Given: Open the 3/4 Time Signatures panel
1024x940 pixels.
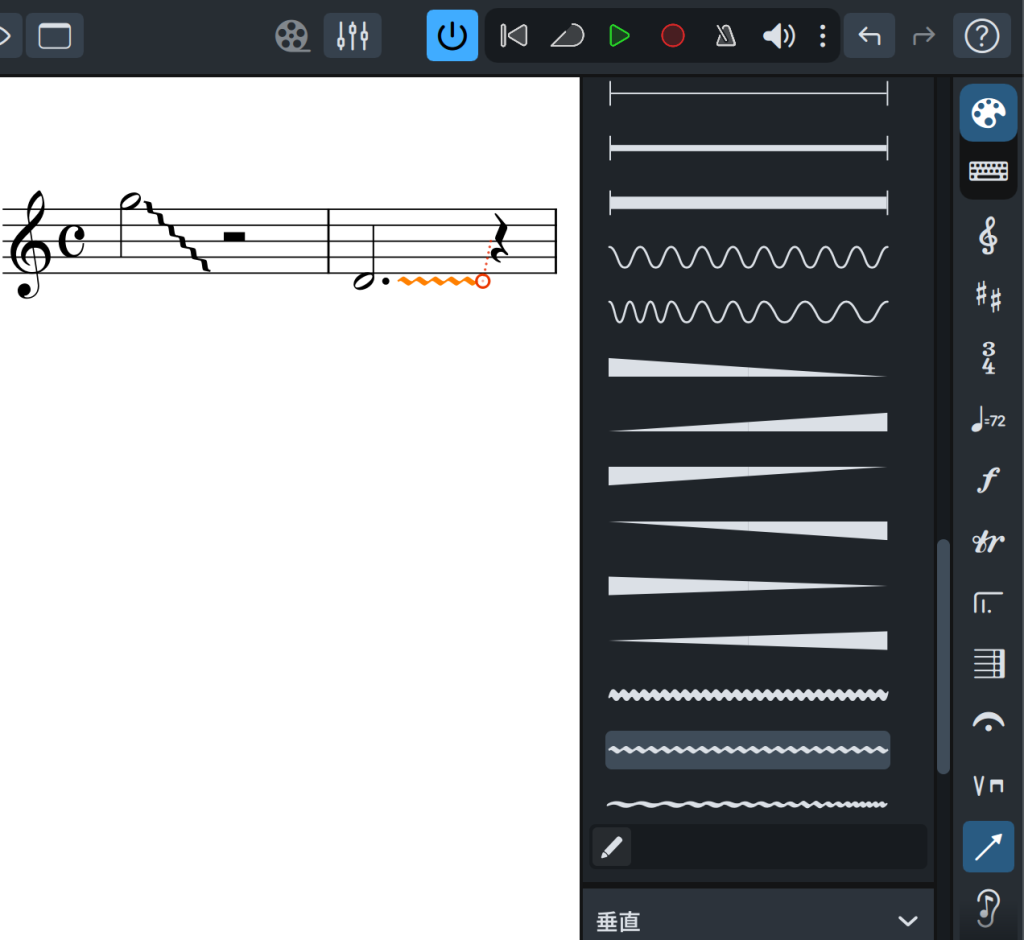Looking at the screenshot, I should [988, 358].
